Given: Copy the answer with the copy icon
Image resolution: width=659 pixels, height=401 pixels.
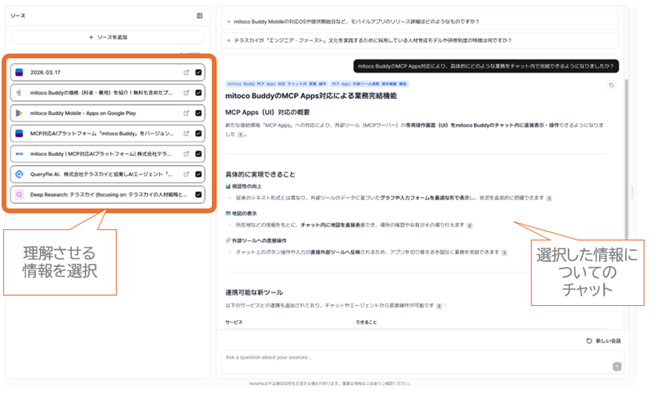Looking at the screenshot, I should click(x=612, y=85).
